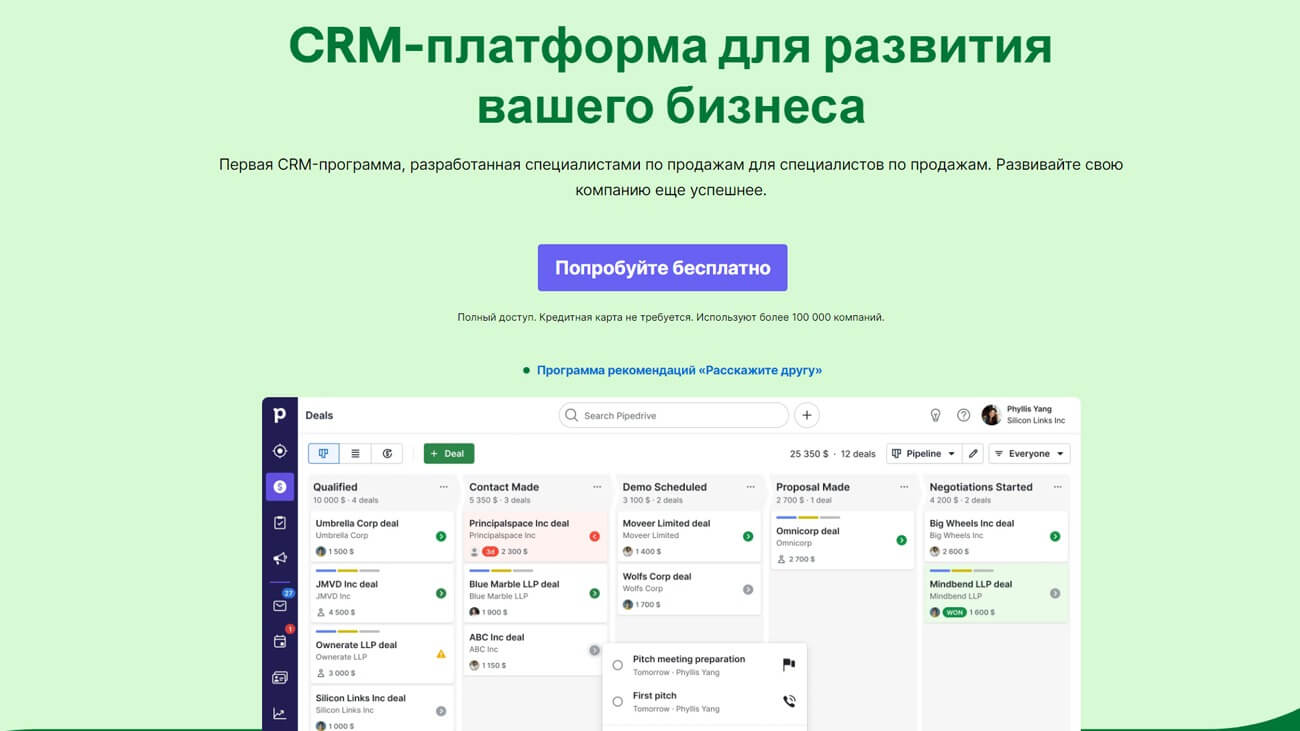Click the lightbulb Sales Assistant icon

pos(936,415)
